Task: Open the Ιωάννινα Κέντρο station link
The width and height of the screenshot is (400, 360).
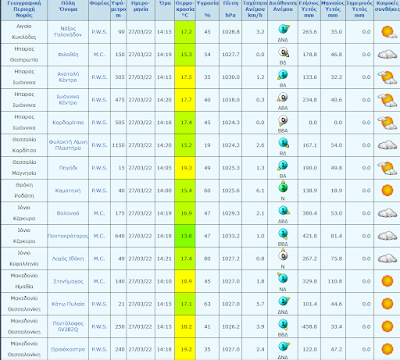Action: point(68,100)
